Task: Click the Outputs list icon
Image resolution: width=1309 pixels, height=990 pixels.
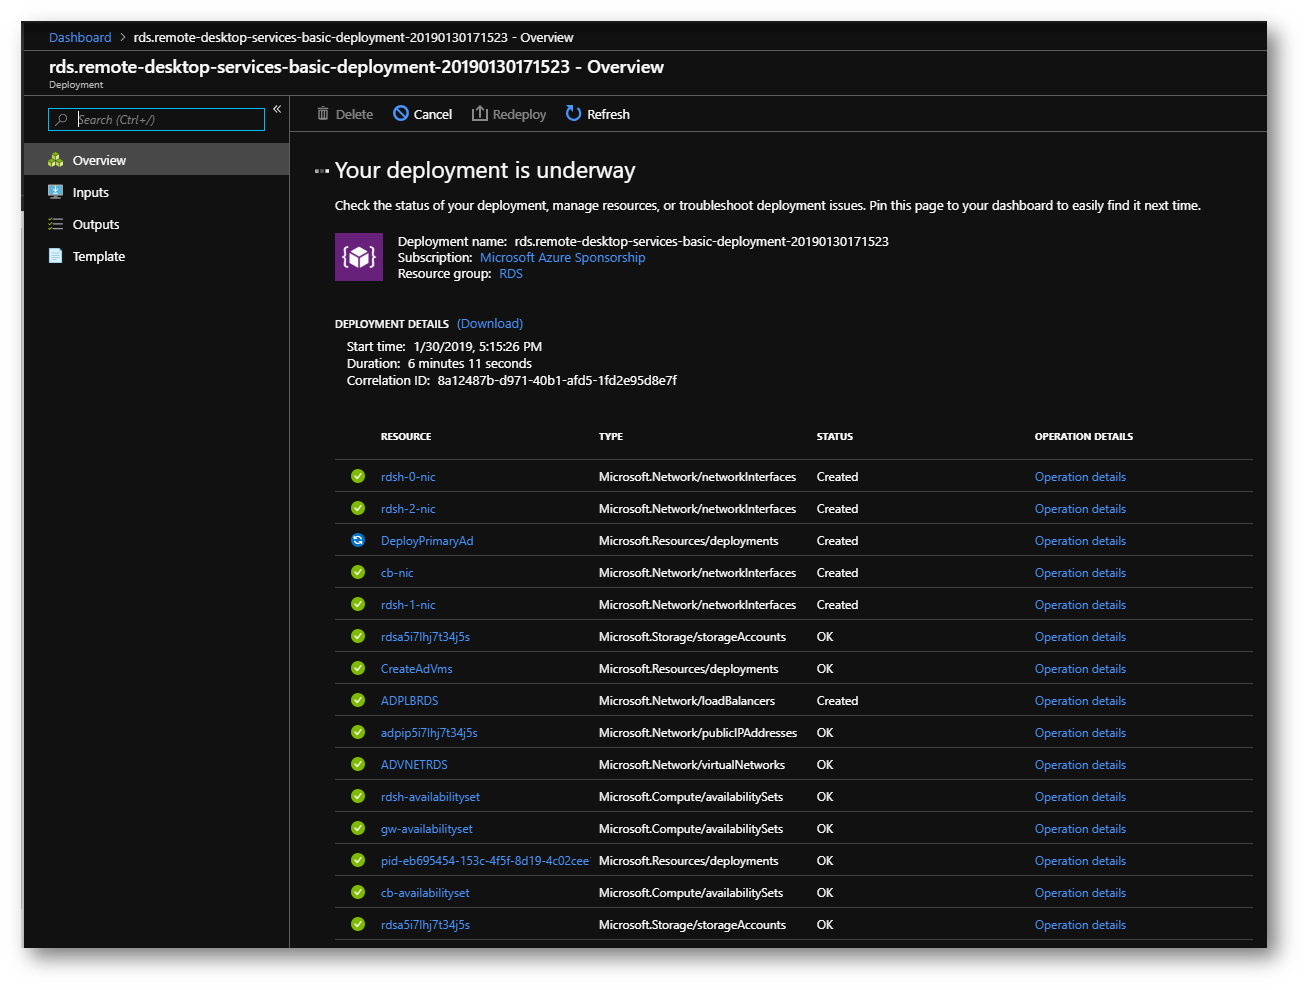Action: coord(55,224)
